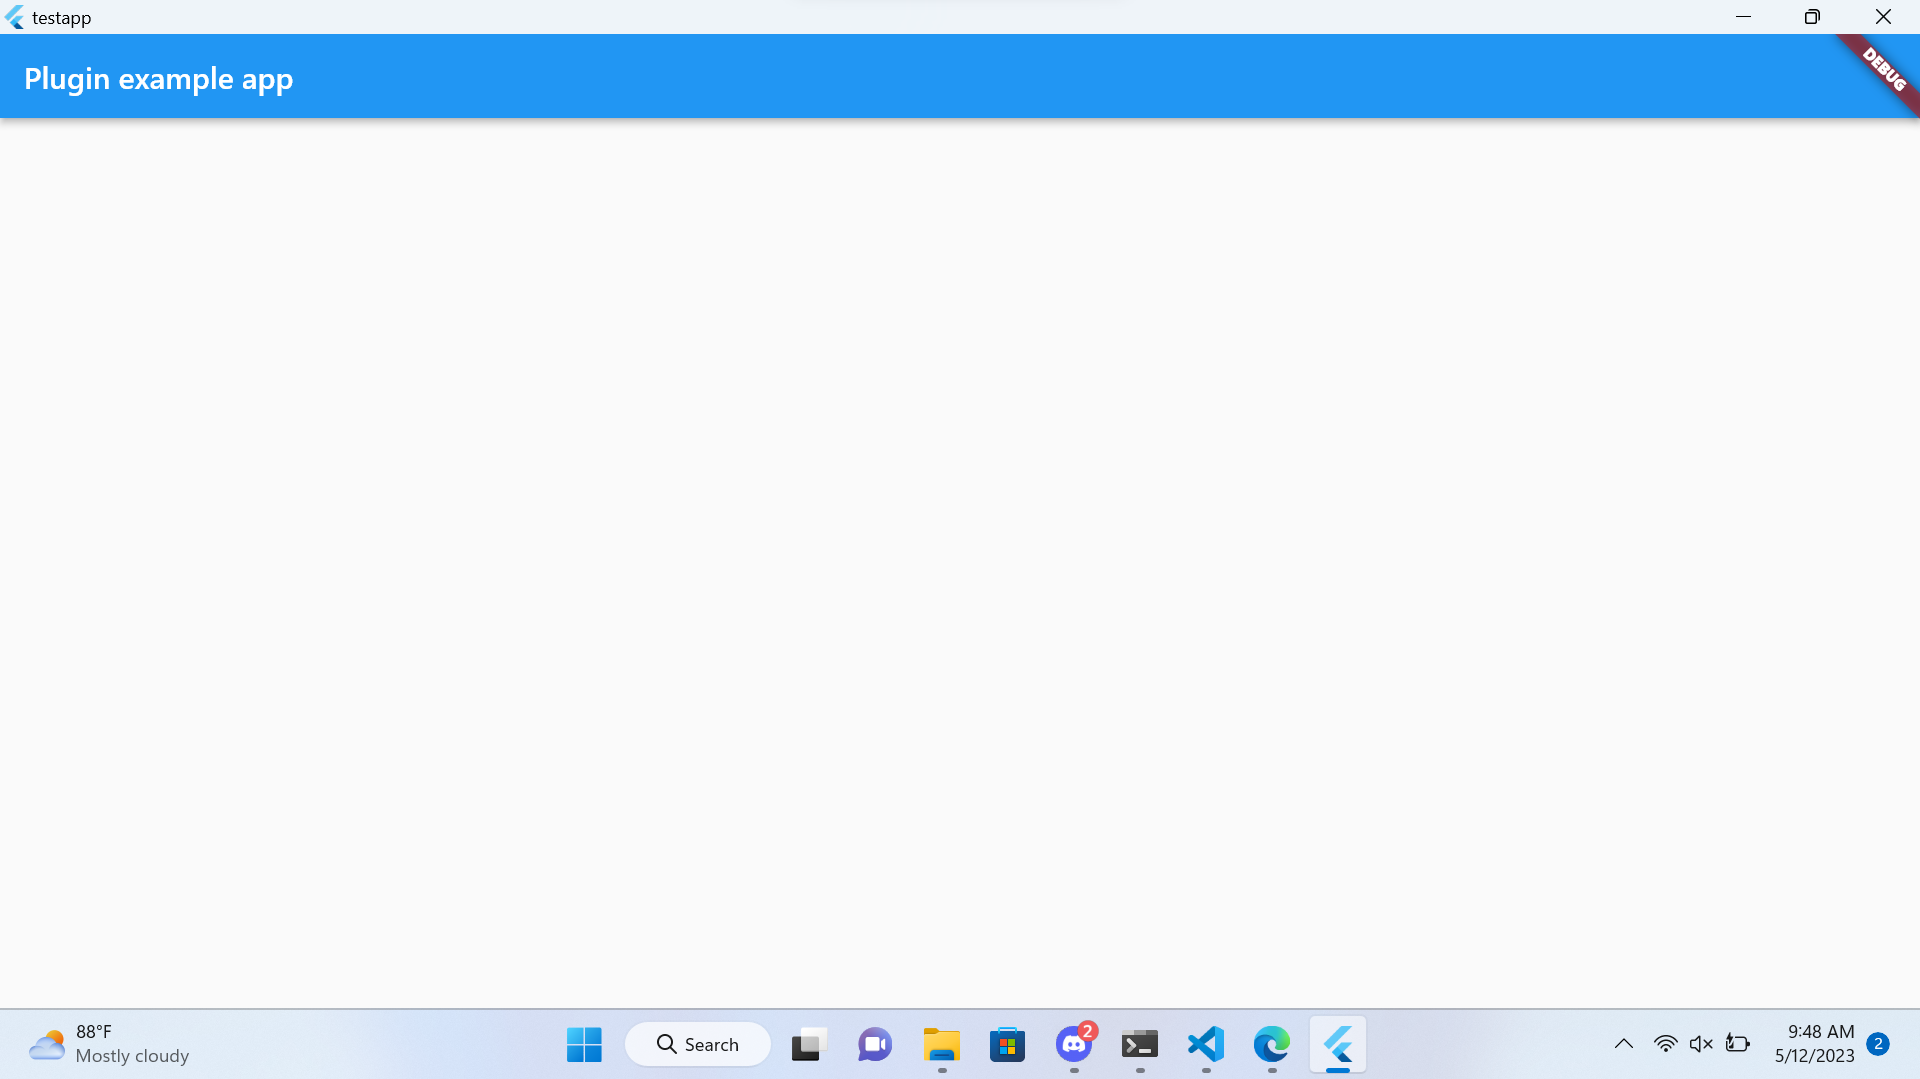Open Task View from the taskbar
This screenshot has height=1079, width=1920.
(807, 1044)
